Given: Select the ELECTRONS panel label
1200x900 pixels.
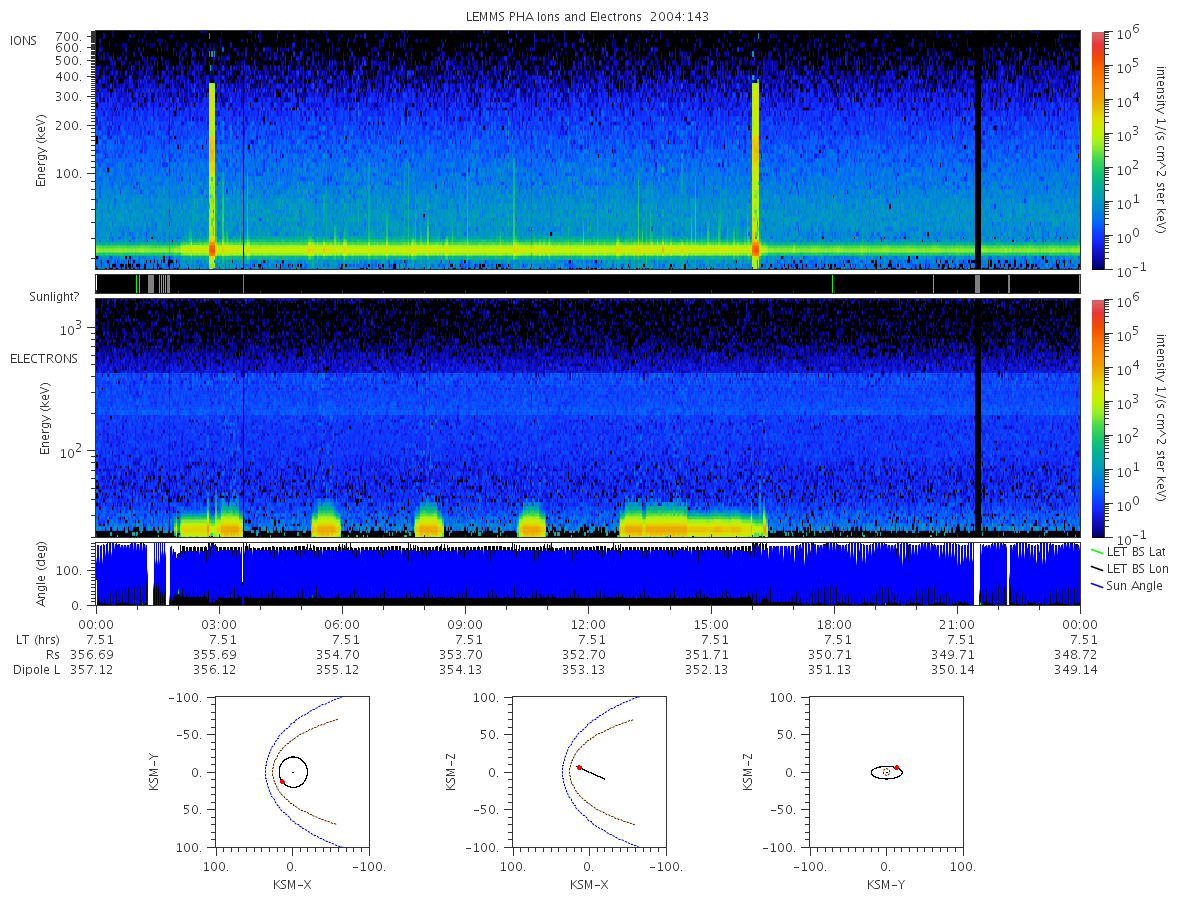Looking at the screenshot, I should pyautogui.click(x=44, y=358).
